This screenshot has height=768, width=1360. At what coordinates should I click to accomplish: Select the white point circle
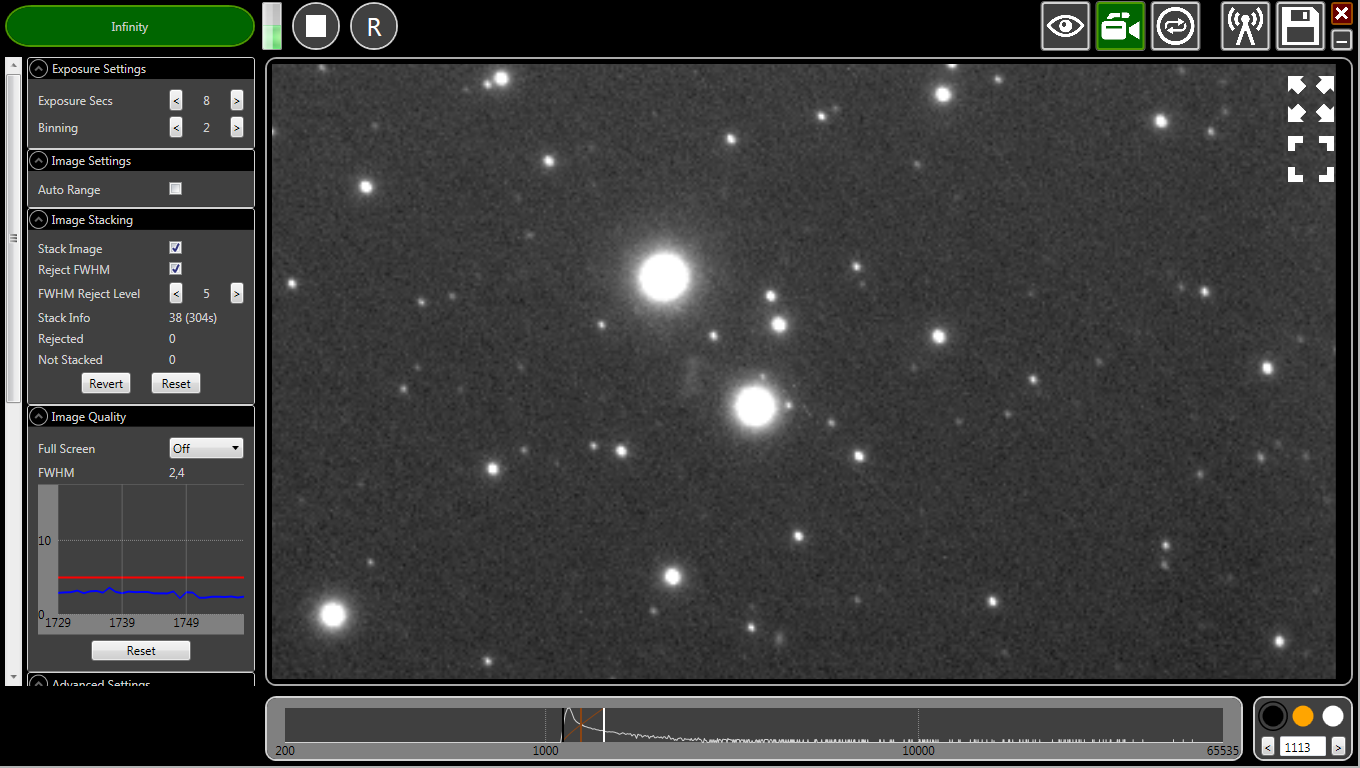click(1333, 716)
